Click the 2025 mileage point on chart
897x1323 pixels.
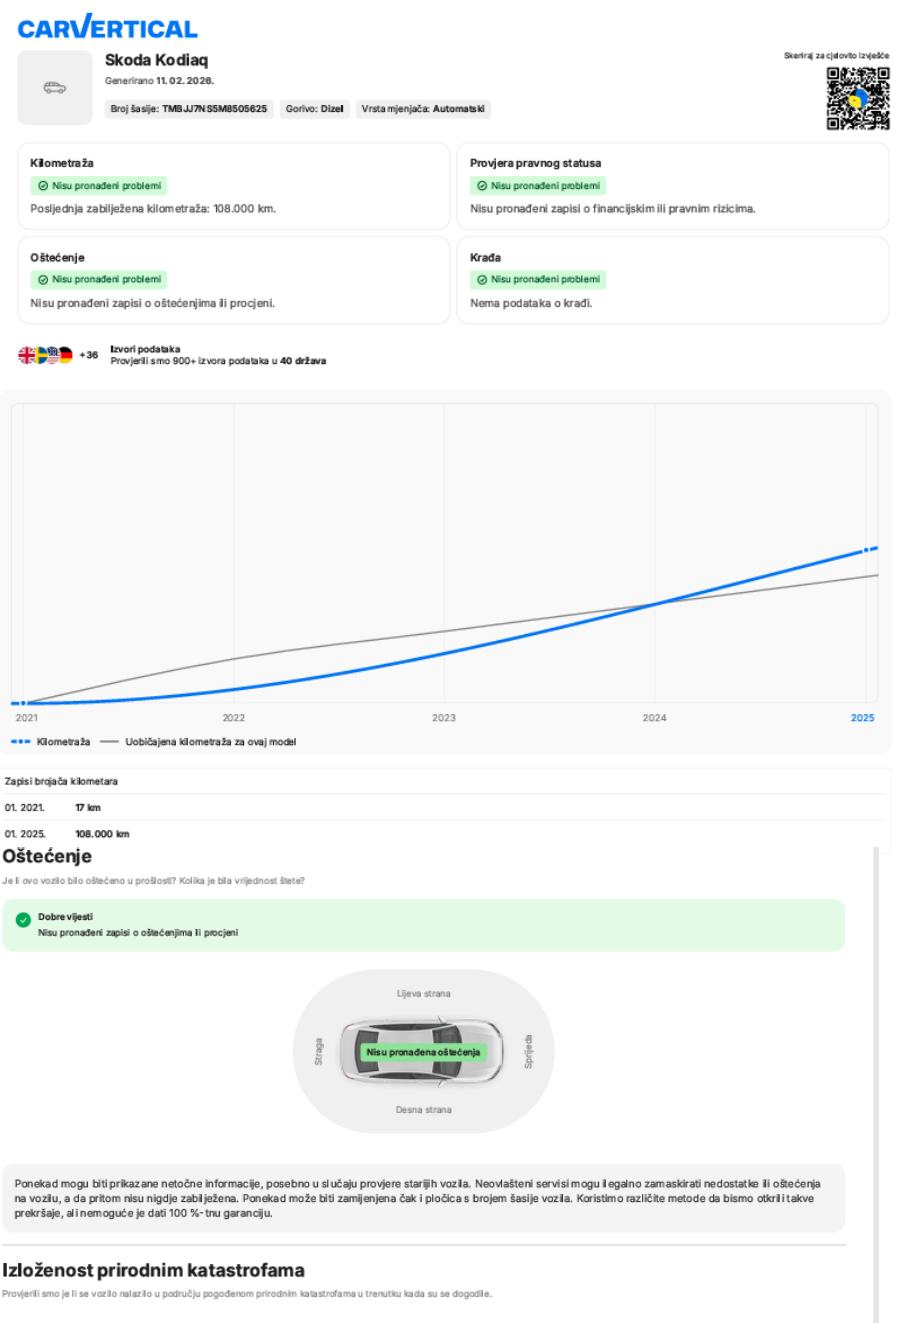pyautogui.click(x=866, y=550)
